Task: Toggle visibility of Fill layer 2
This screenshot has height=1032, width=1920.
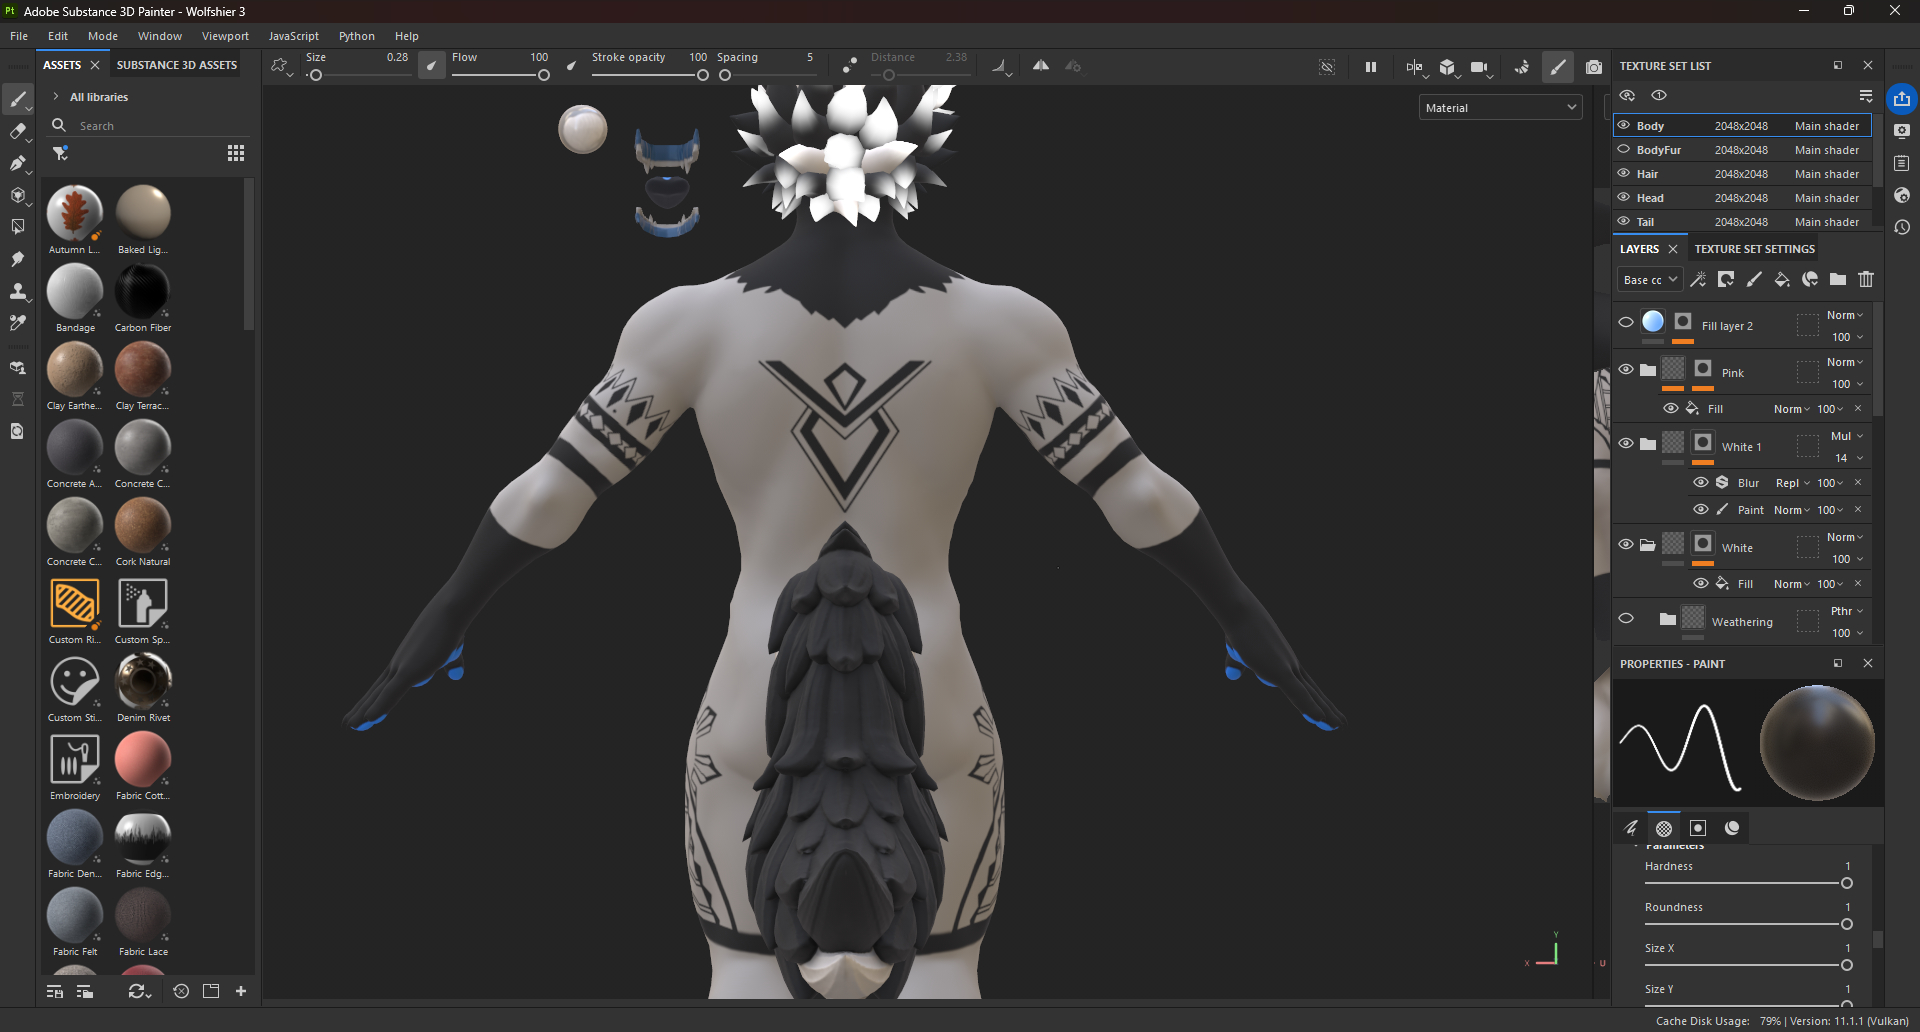Action: pos(1626,322)
